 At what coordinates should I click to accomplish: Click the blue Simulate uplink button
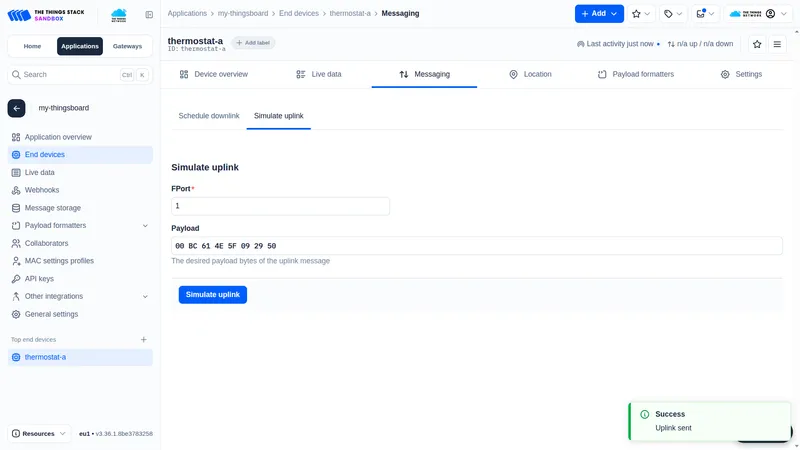(x=213, y=295)
